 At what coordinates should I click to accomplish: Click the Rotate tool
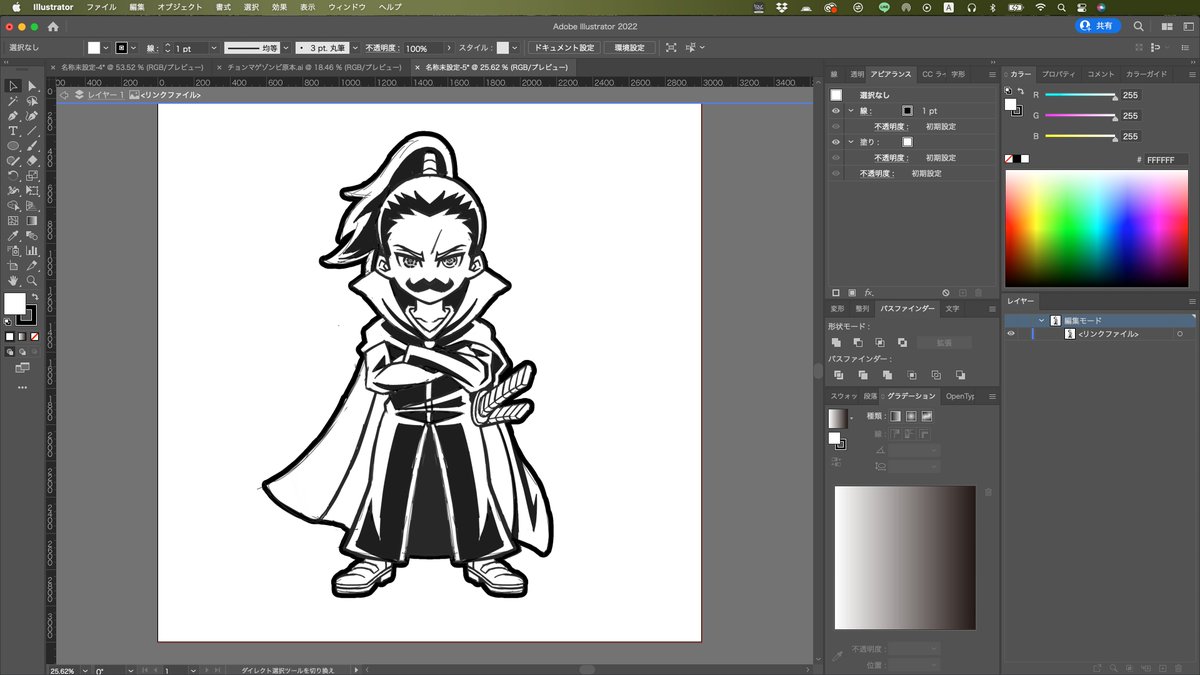pyautogui.click(x=13, y=176)
